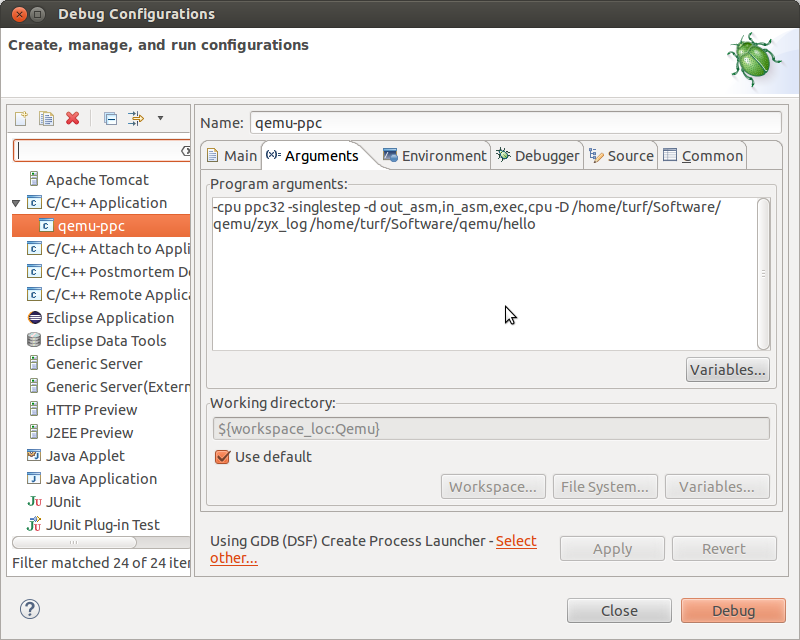
Task: Click the File System... button
Action: pos(605,487)
